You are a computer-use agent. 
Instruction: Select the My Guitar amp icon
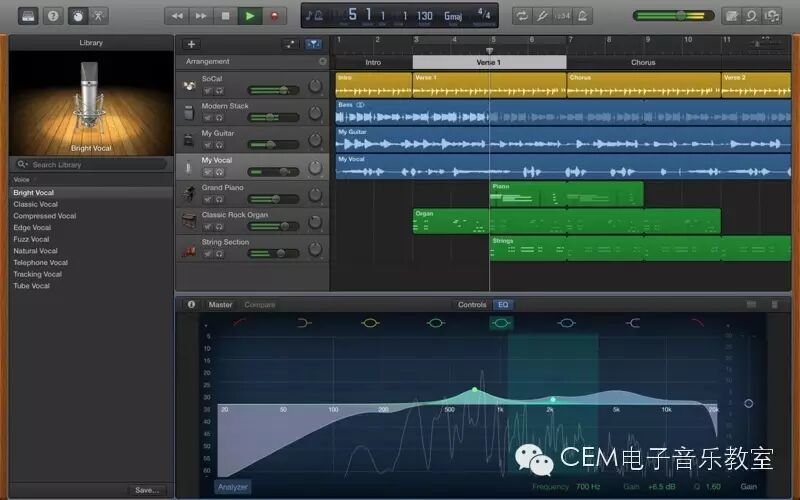[x=189, y=140]
